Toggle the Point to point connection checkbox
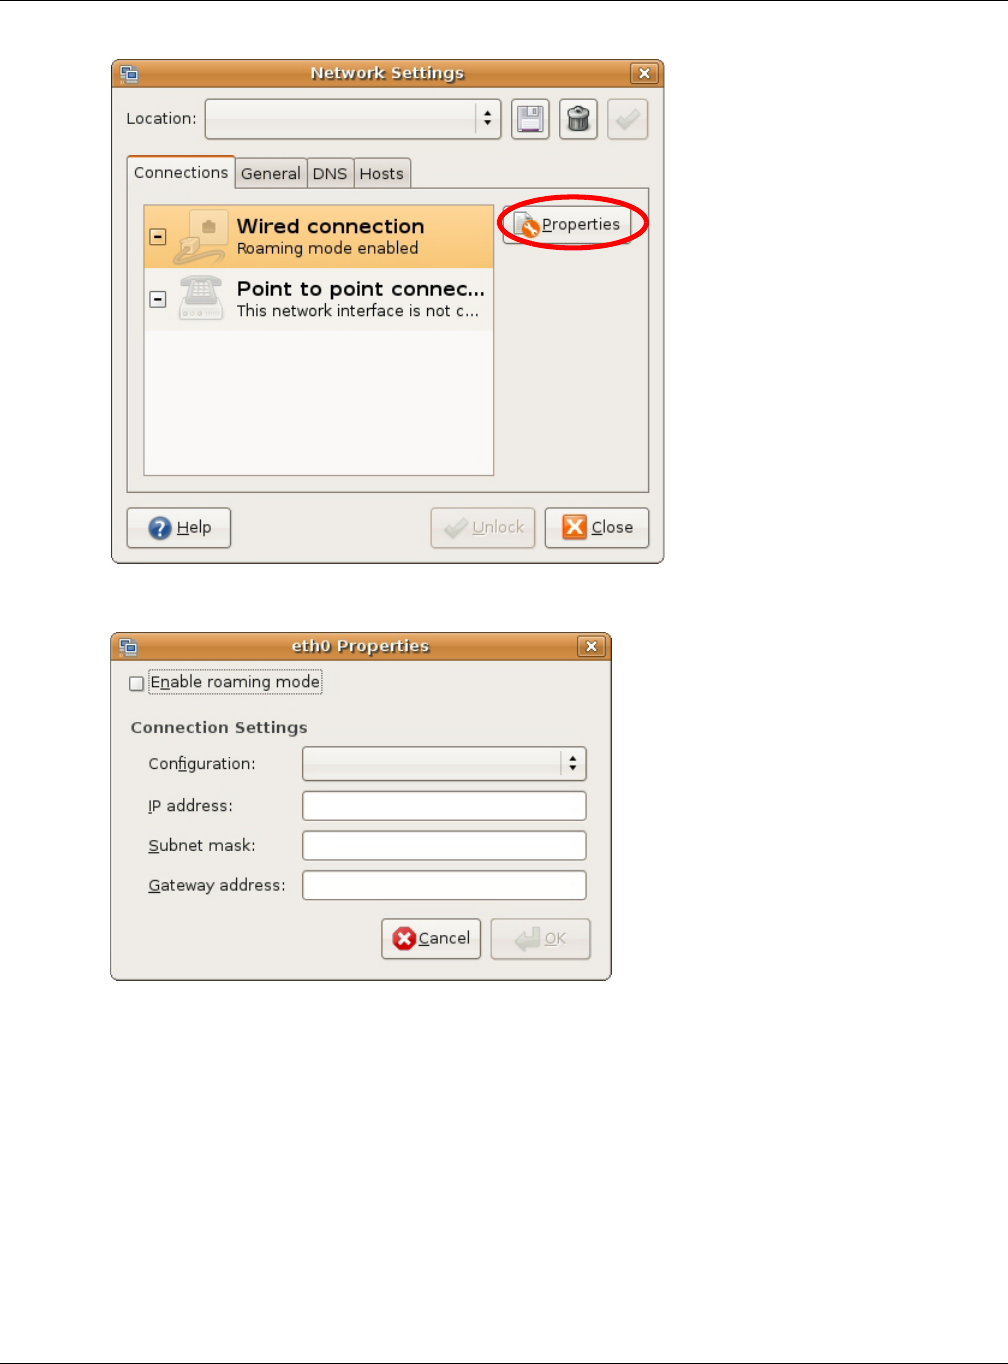Screen dimensions: 1008x1364 (158, 299)
